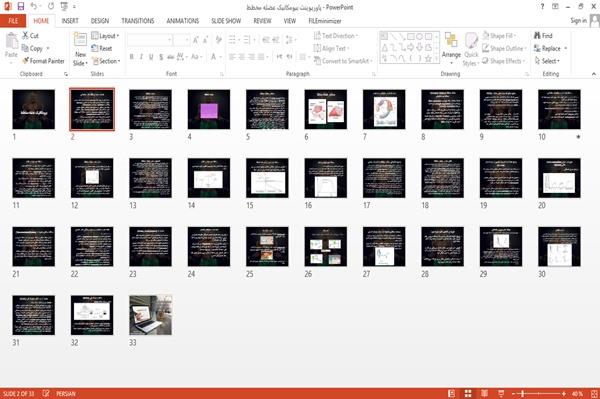The image size is (600, 399).
Task: Open Shape Fill dropdown
Action: (x=499, y=36)
